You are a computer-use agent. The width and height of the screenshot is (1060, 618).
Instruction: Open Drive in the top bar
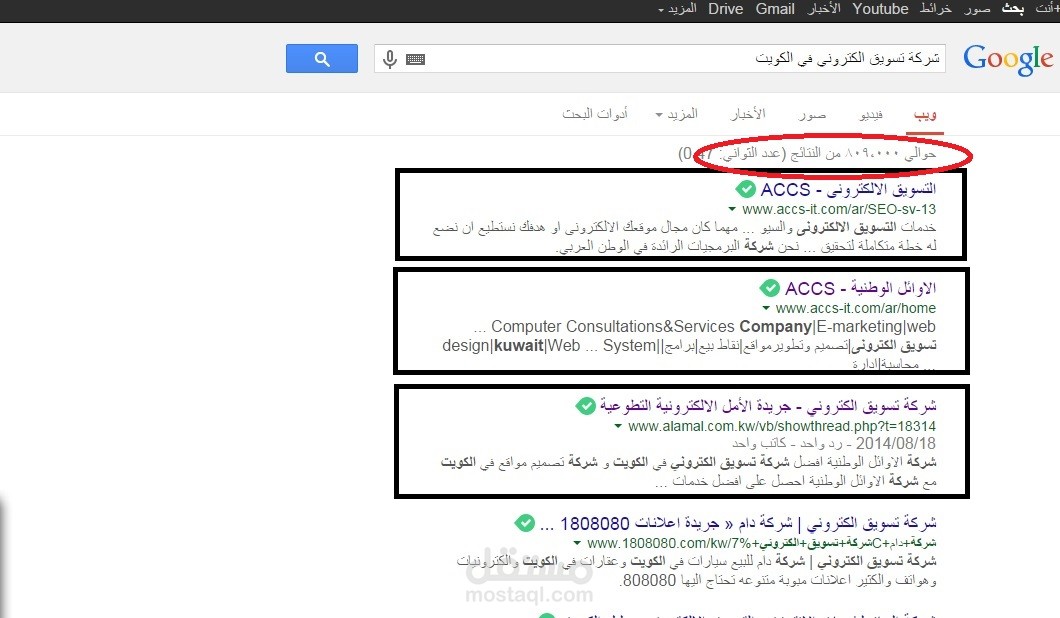coord(725,9)
